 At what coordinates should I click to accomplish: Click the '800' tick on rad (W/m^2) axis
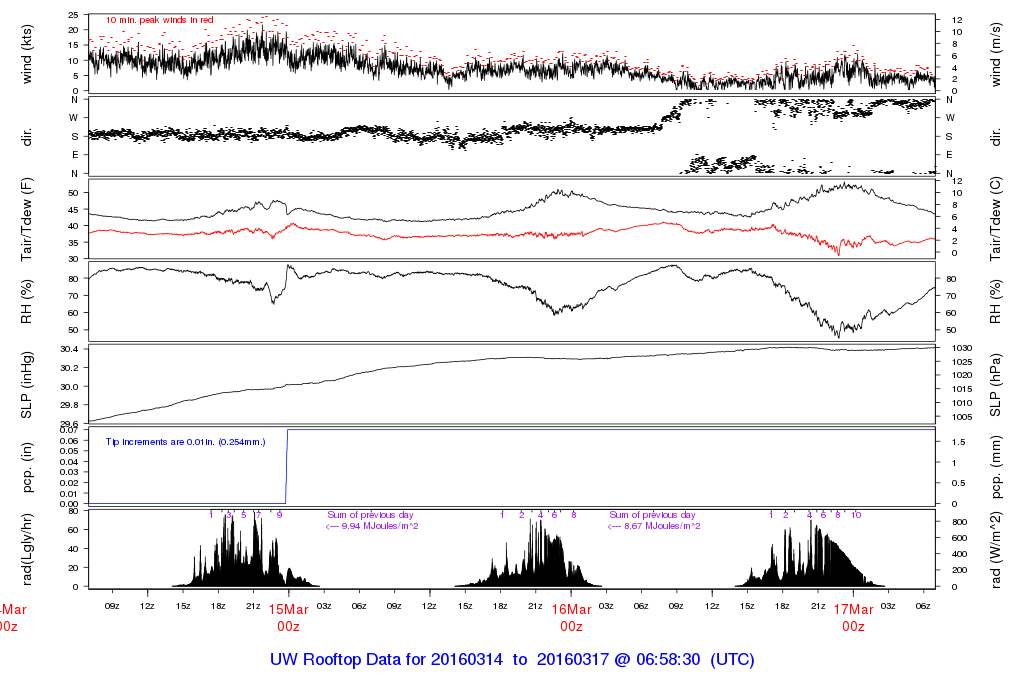(x=959, y=522)
